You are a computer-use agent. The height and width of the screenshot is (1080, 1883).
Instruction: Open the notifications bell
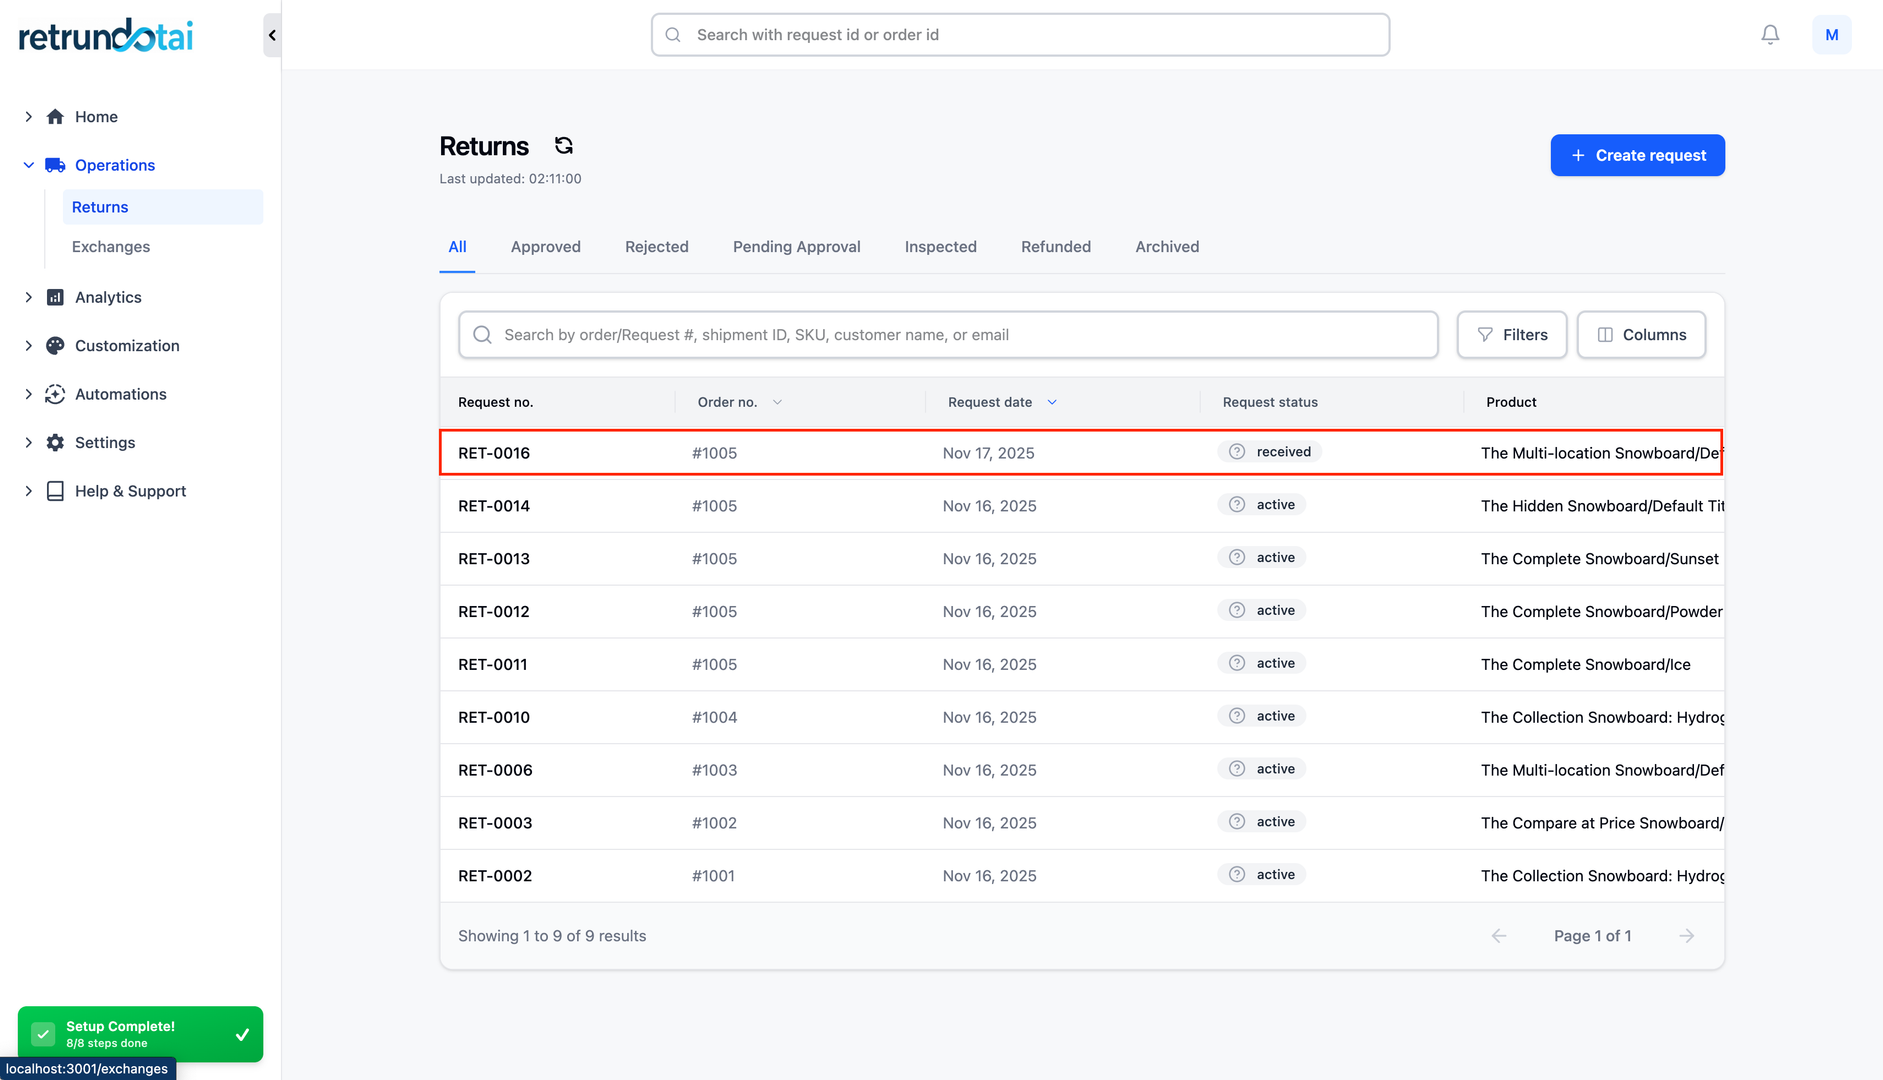(x=1770, y=35)
